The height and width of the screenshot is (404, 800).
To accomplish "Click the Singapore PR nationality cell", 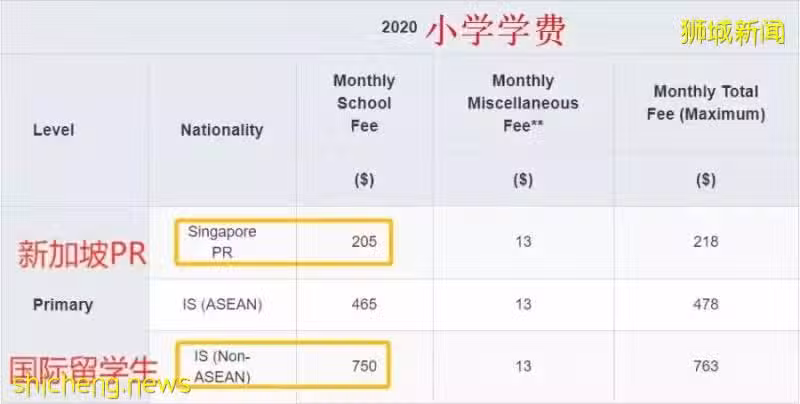I will pos(222,242).
